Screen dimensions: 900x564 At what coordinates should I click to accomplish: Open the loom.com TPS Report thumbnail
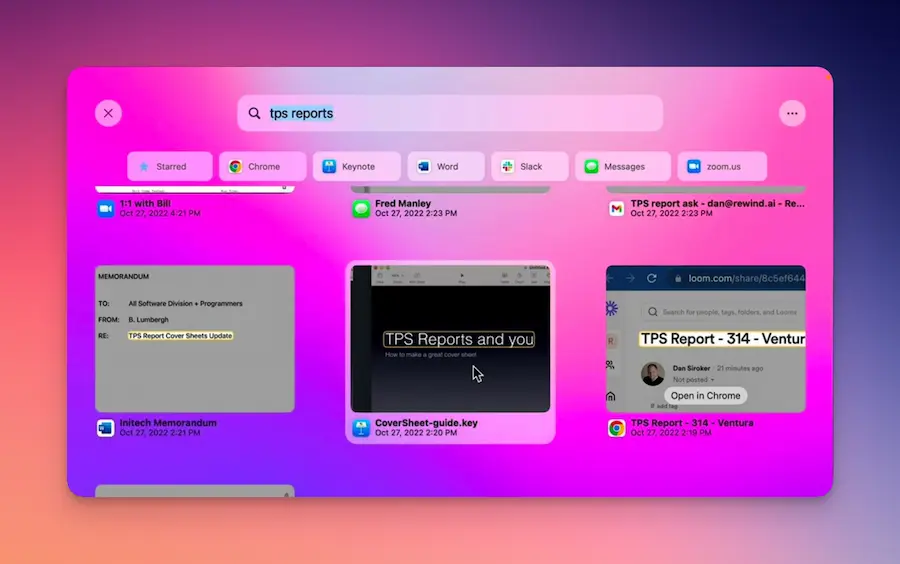[706, 339]
